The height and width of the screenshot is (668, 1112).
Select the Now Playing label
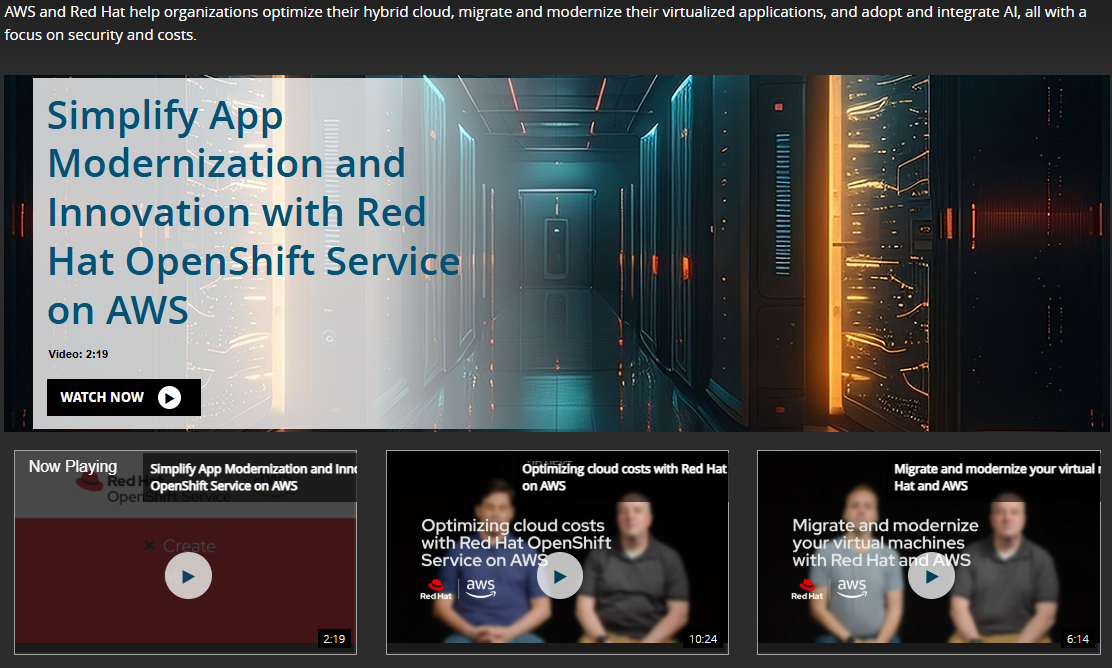[x=73, y=466]
